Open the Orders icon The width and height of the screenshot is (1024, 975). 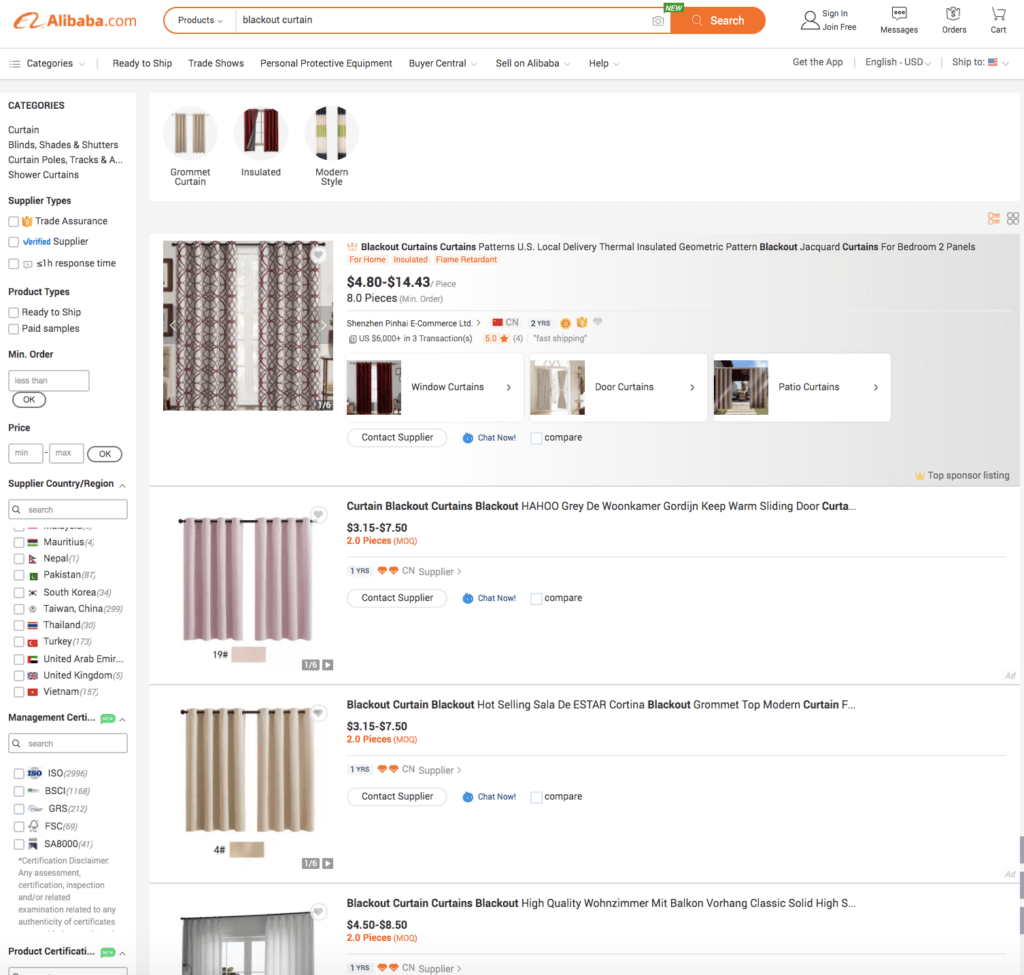coord(953,14)
